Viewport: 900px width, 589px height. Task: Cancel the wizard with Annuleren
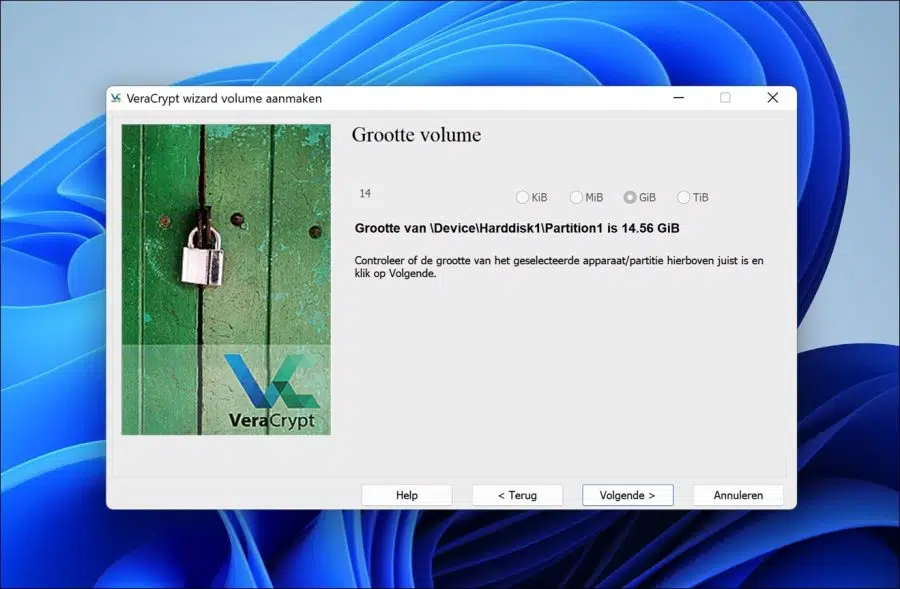point(738,495)
